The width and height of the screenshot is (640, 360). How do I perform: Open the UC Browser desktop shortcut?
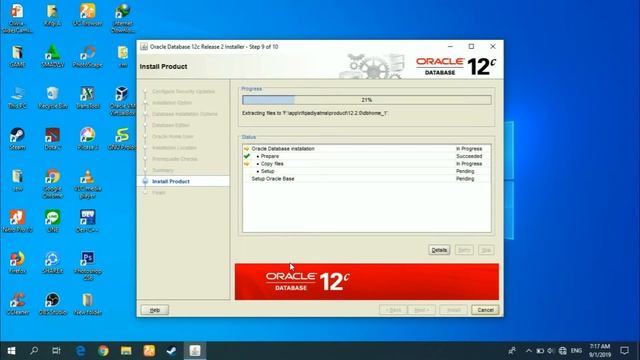click(87, 15)
